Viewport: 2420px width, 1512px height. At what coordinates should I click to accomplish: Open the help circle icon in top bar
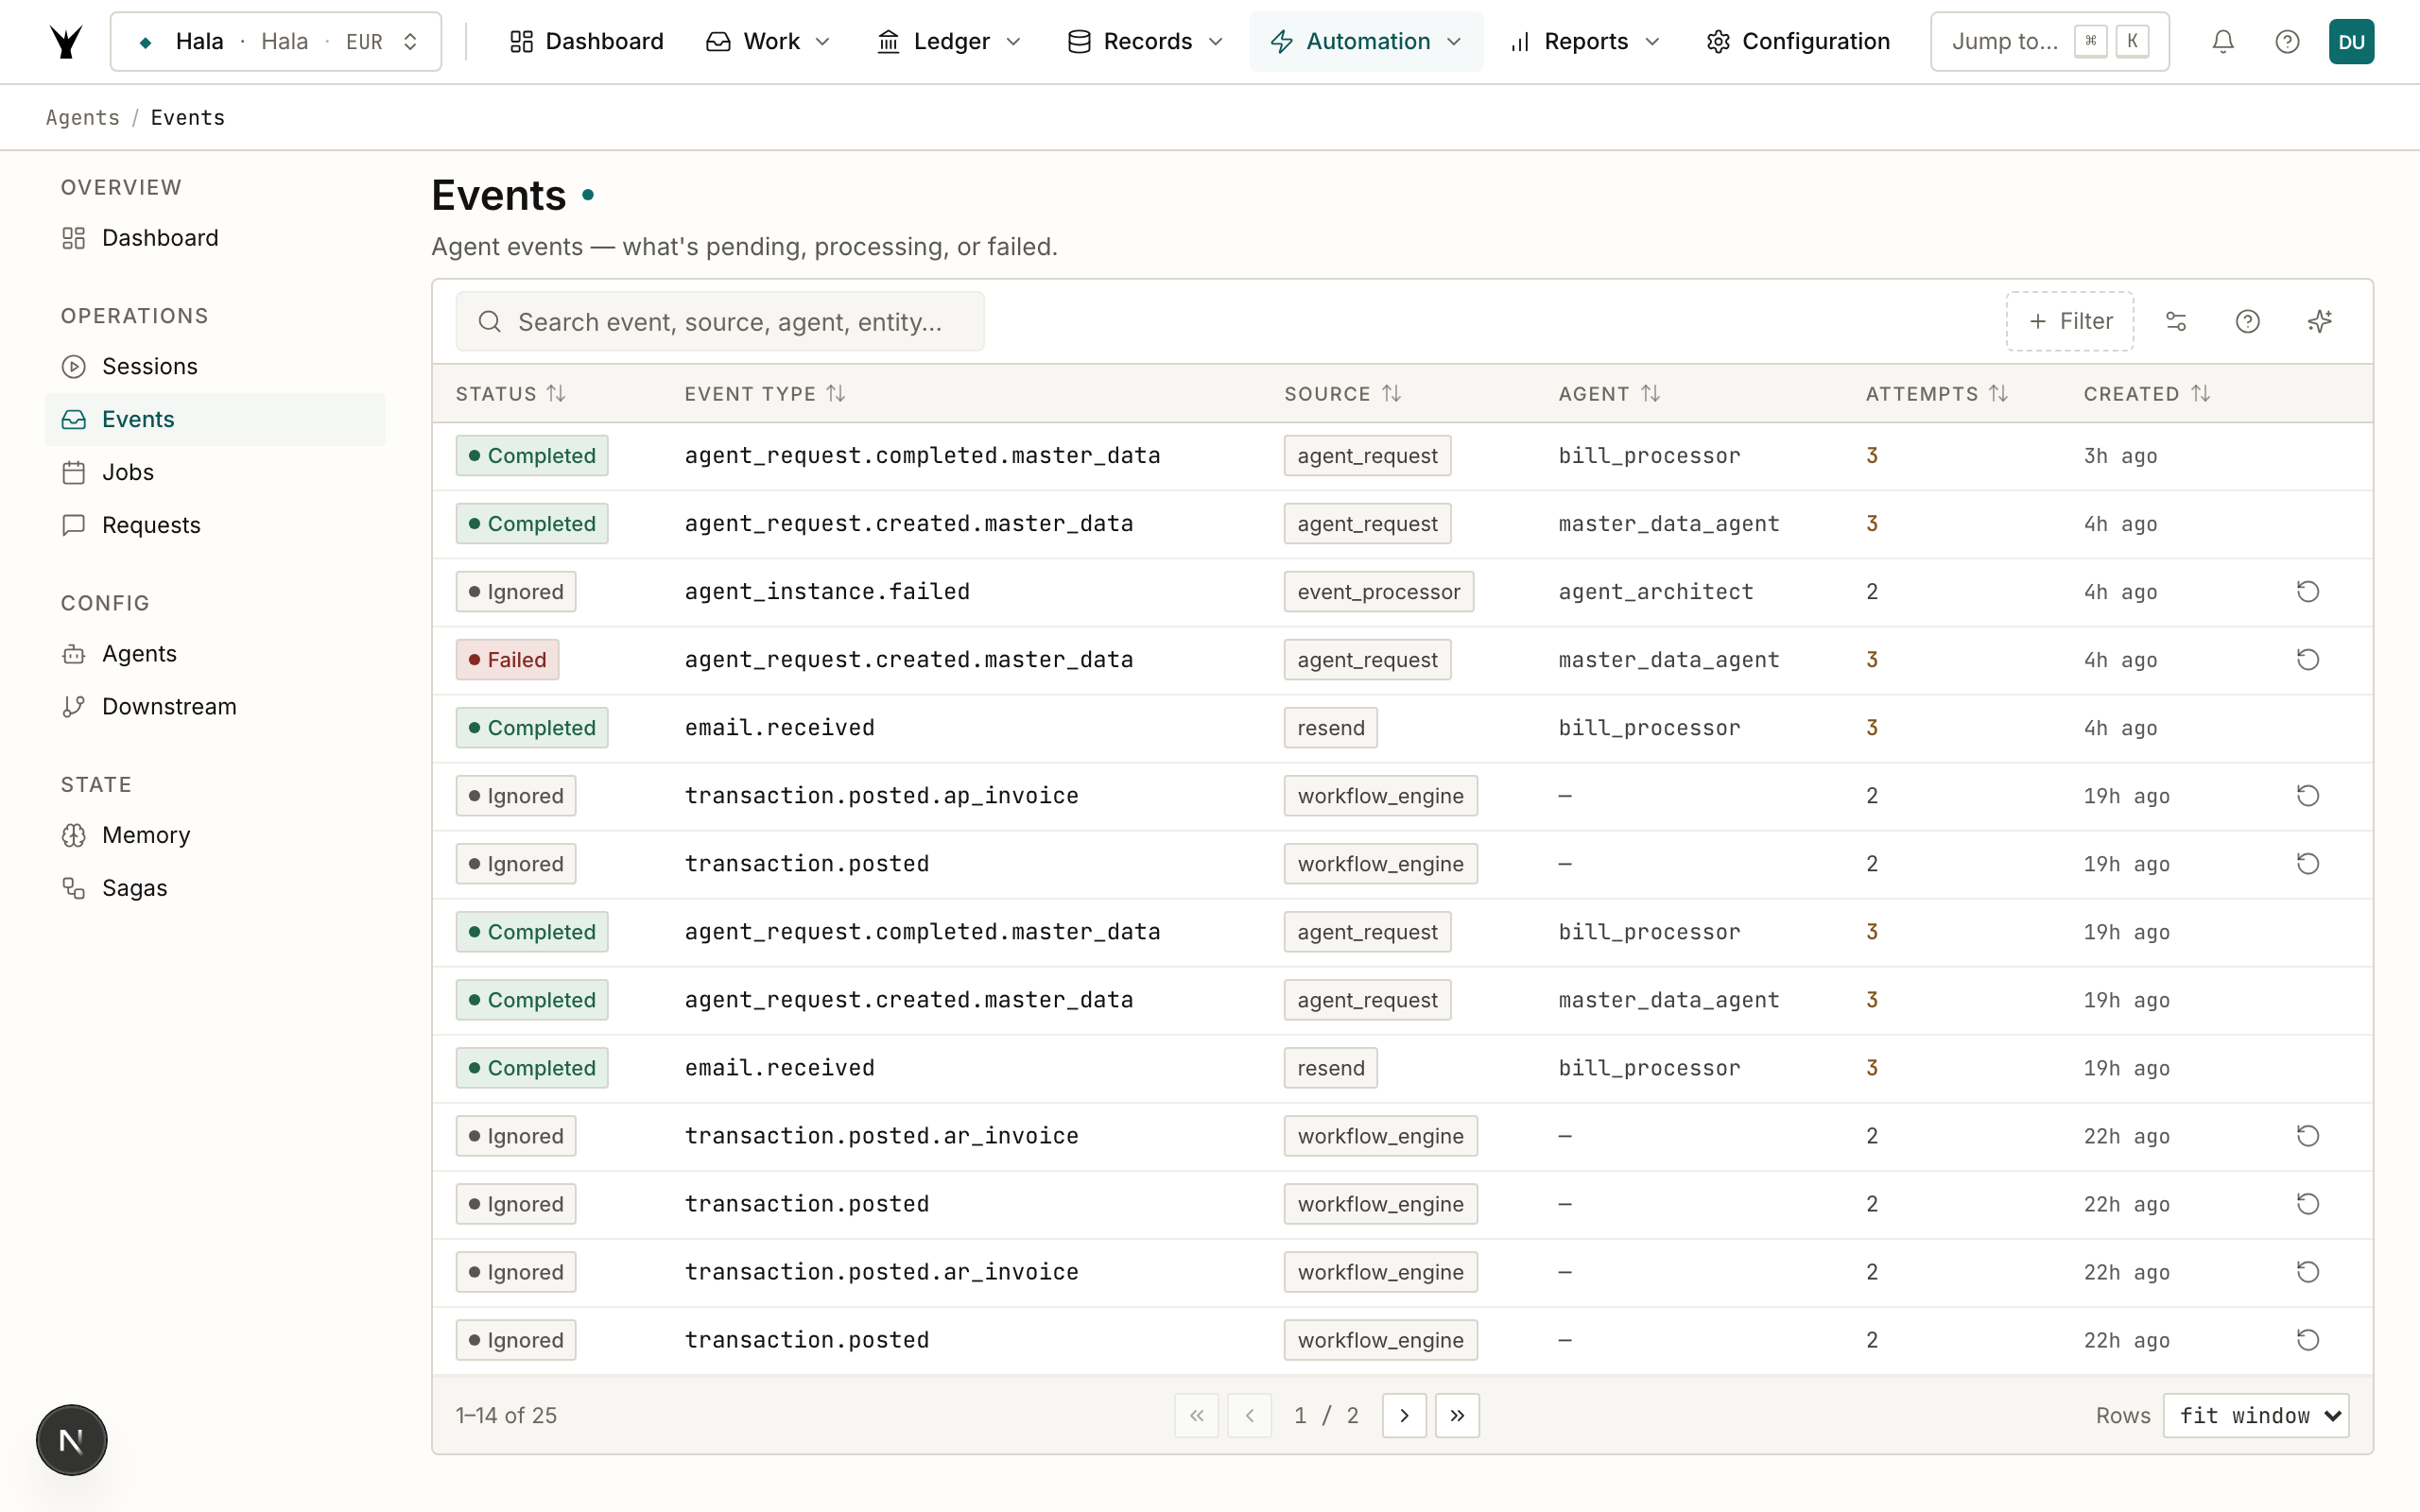coord(2287,42)
